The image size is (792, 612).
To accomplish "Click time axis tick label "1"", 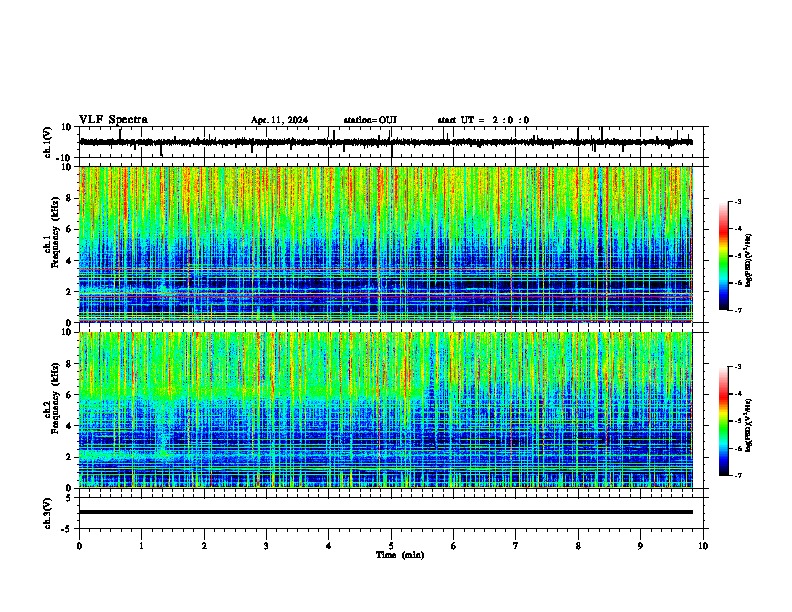I will click(x=141, y=546).
